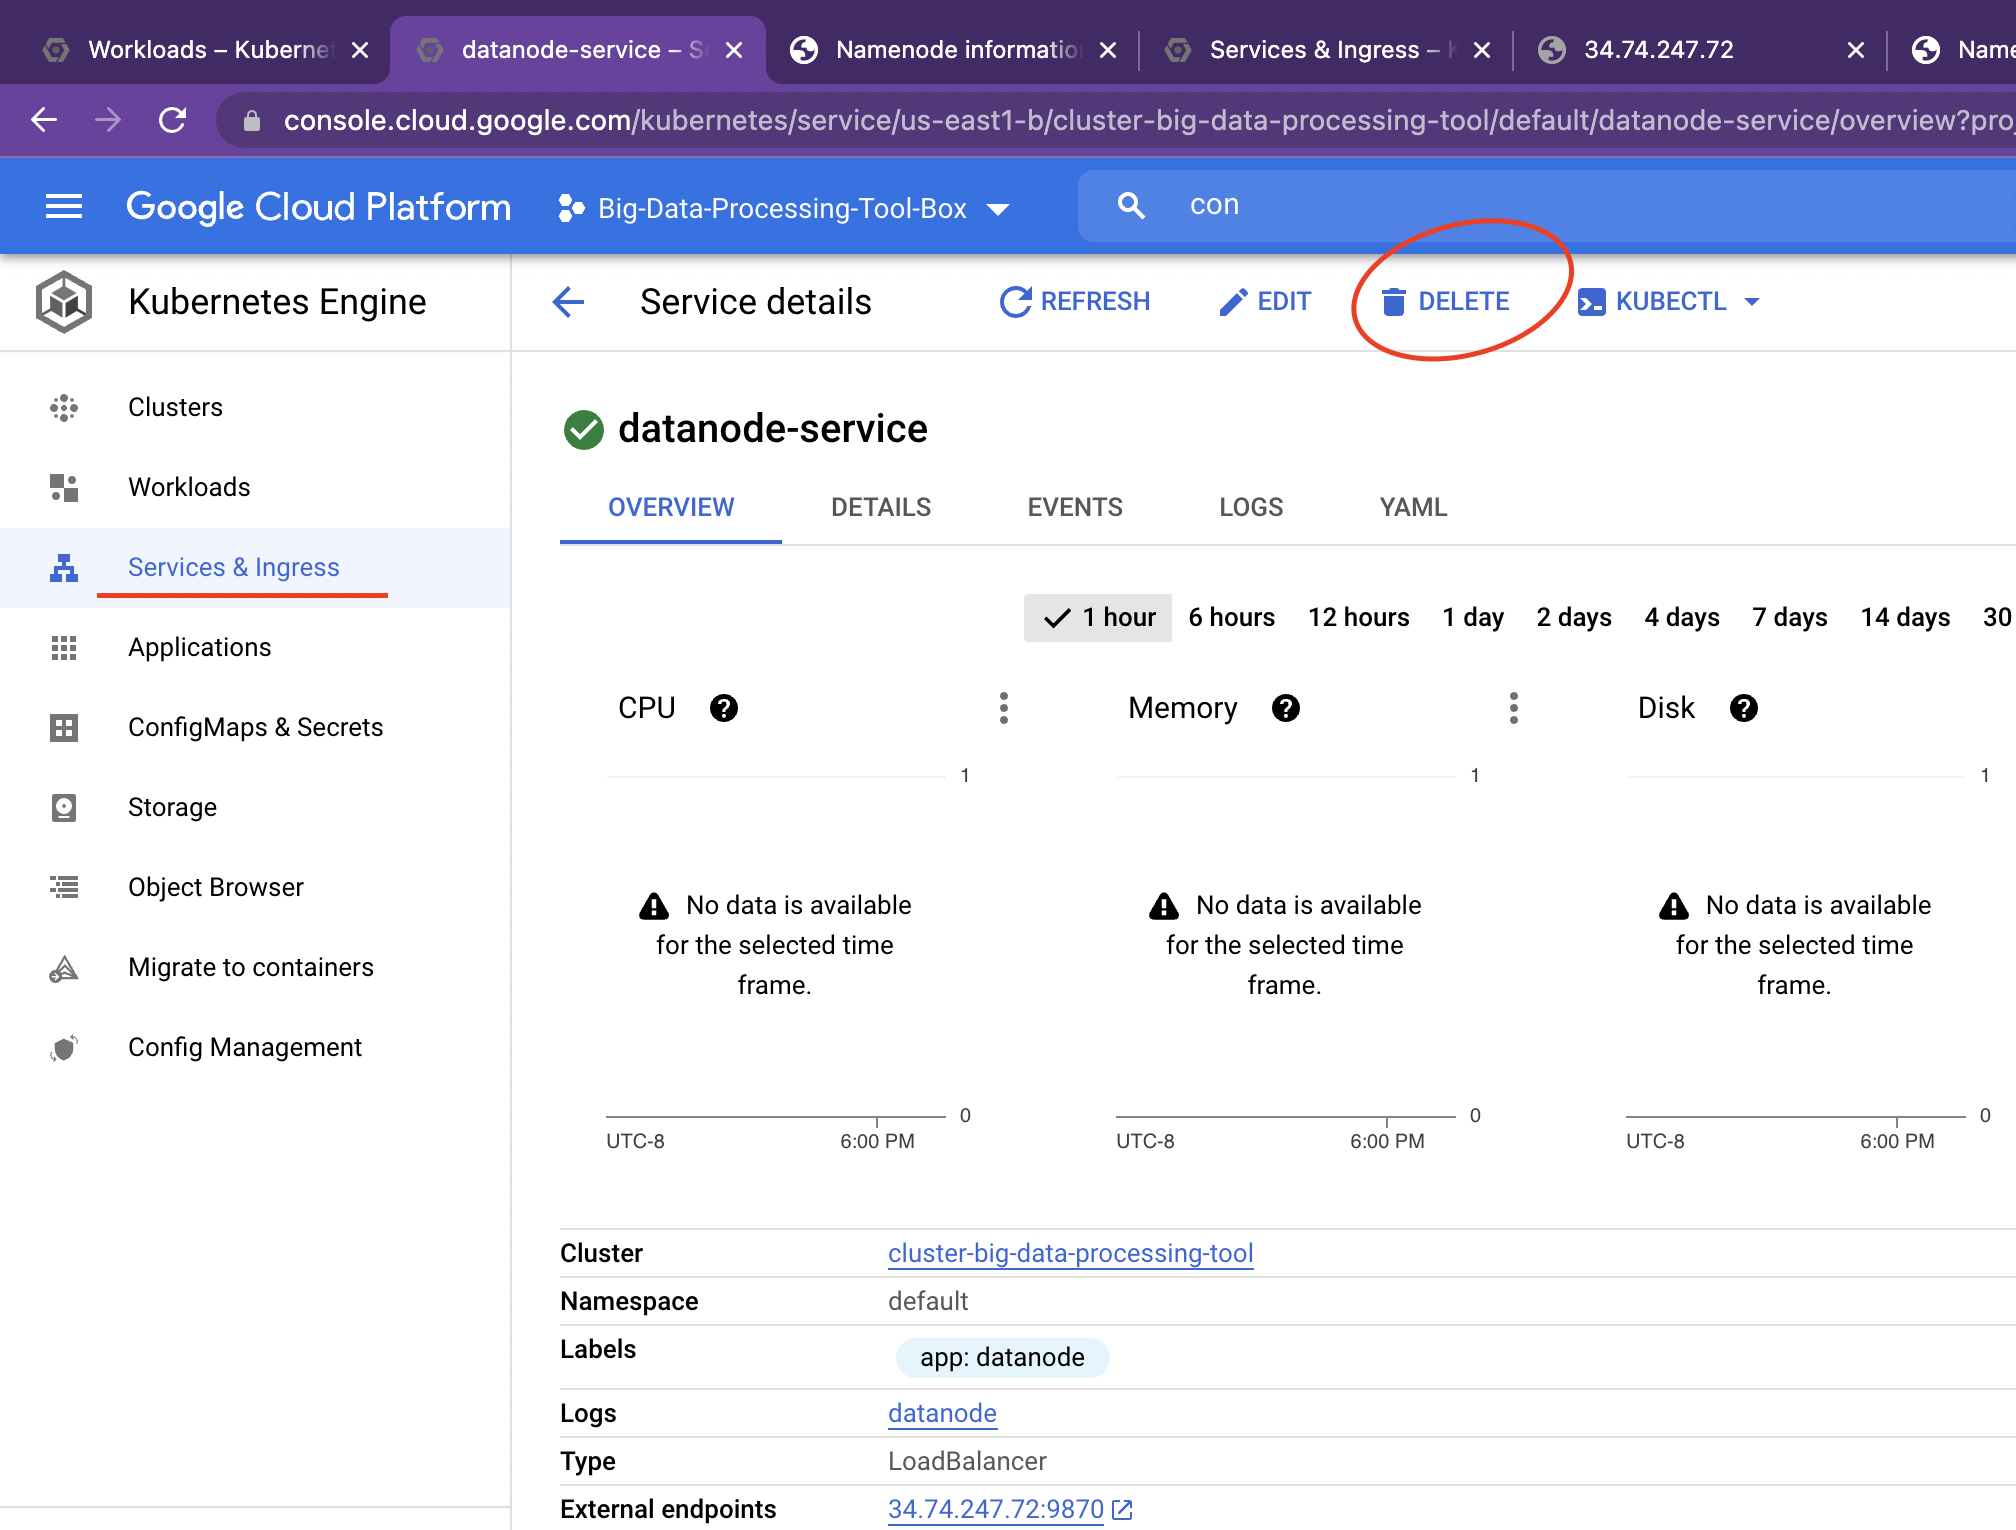Open the Big-Data-Processing-Tool-Box project selector
This screenshot has width=2016, height=1530.
783,208
